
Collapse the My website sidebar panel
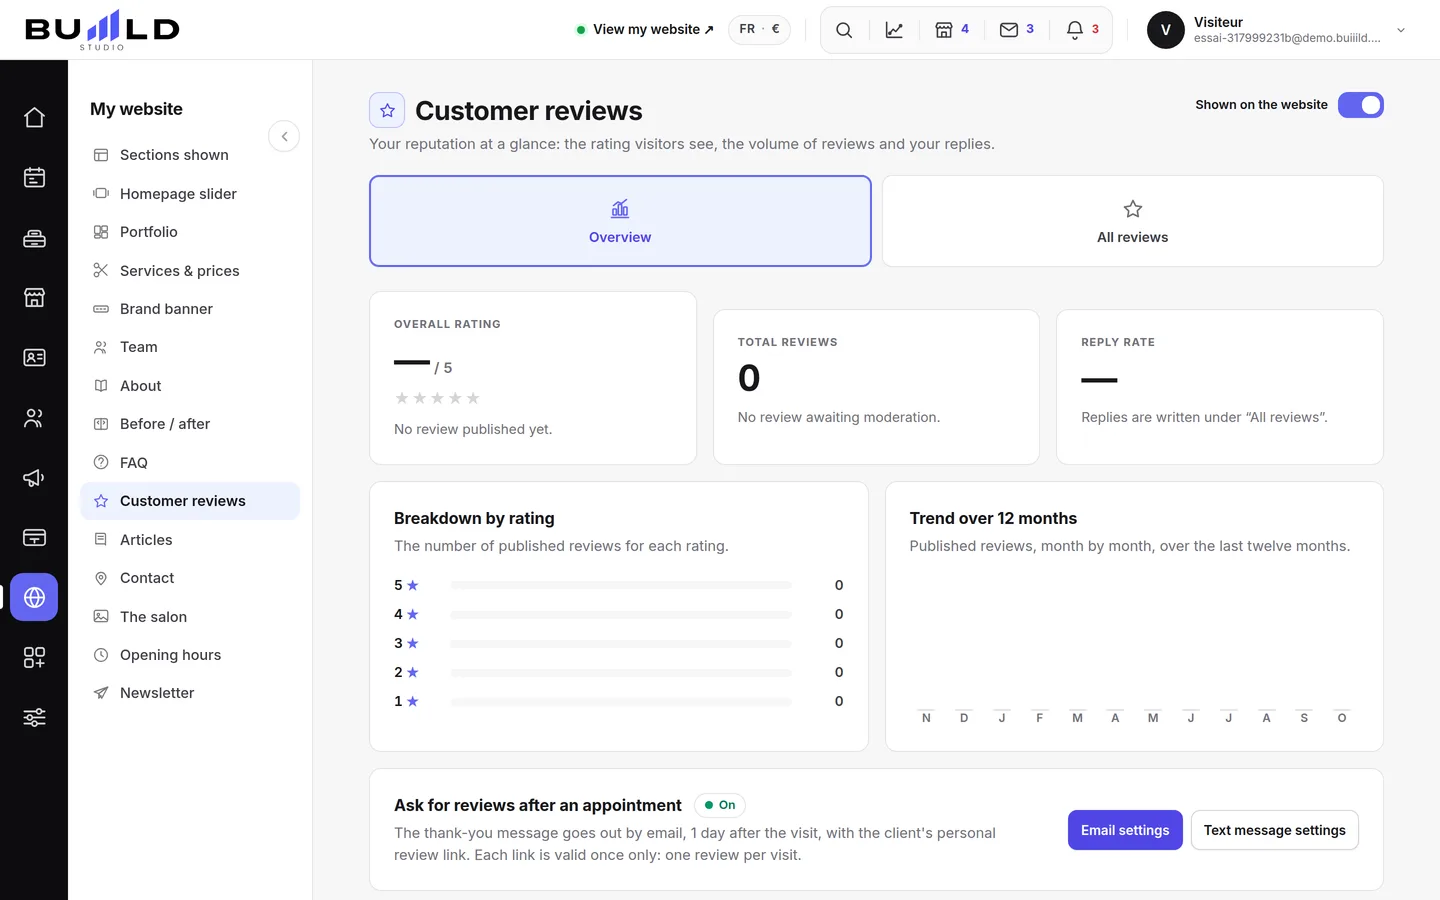coord(284,136)
